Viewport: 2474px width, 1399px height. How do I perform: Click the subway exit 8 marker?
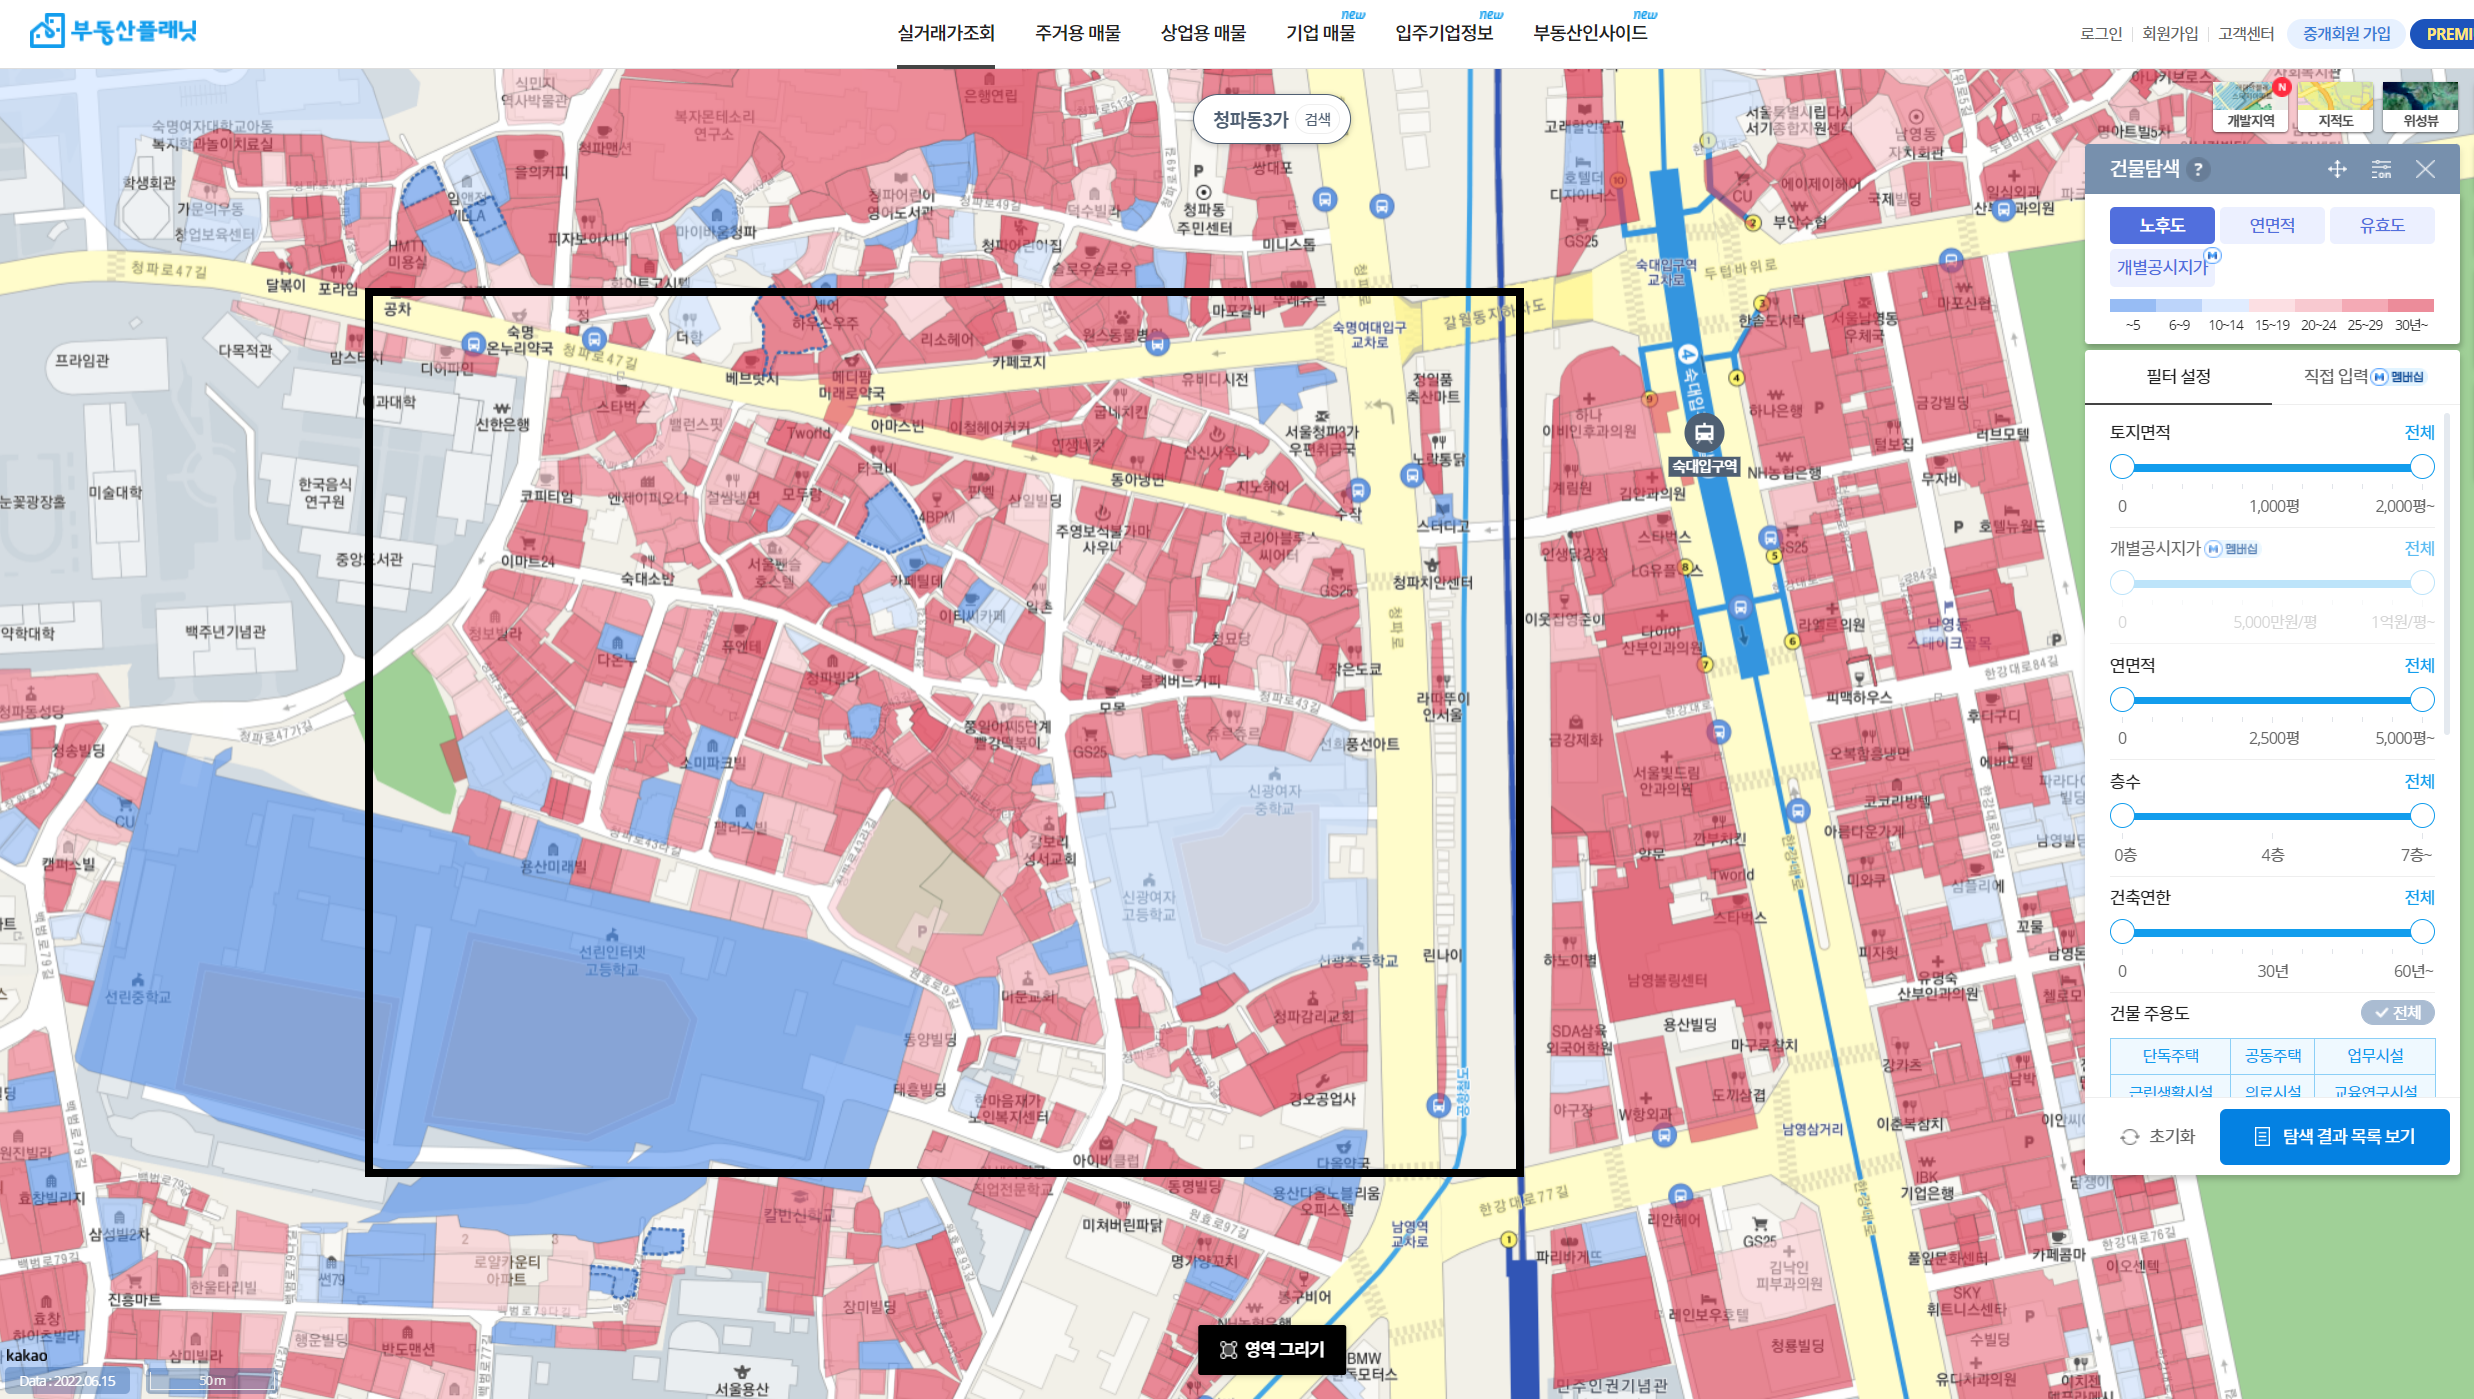1685,567
